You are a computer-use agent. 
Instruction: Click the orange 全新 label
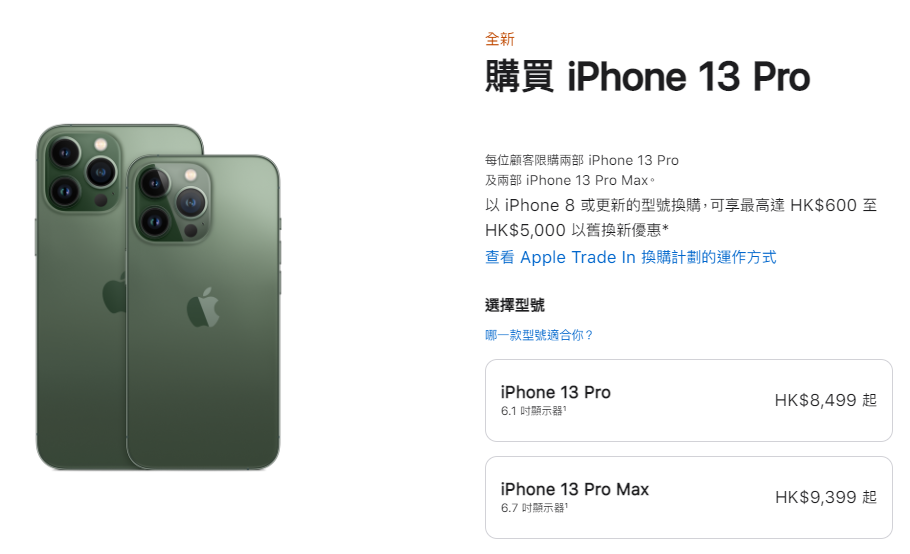(x=500, y=39)
